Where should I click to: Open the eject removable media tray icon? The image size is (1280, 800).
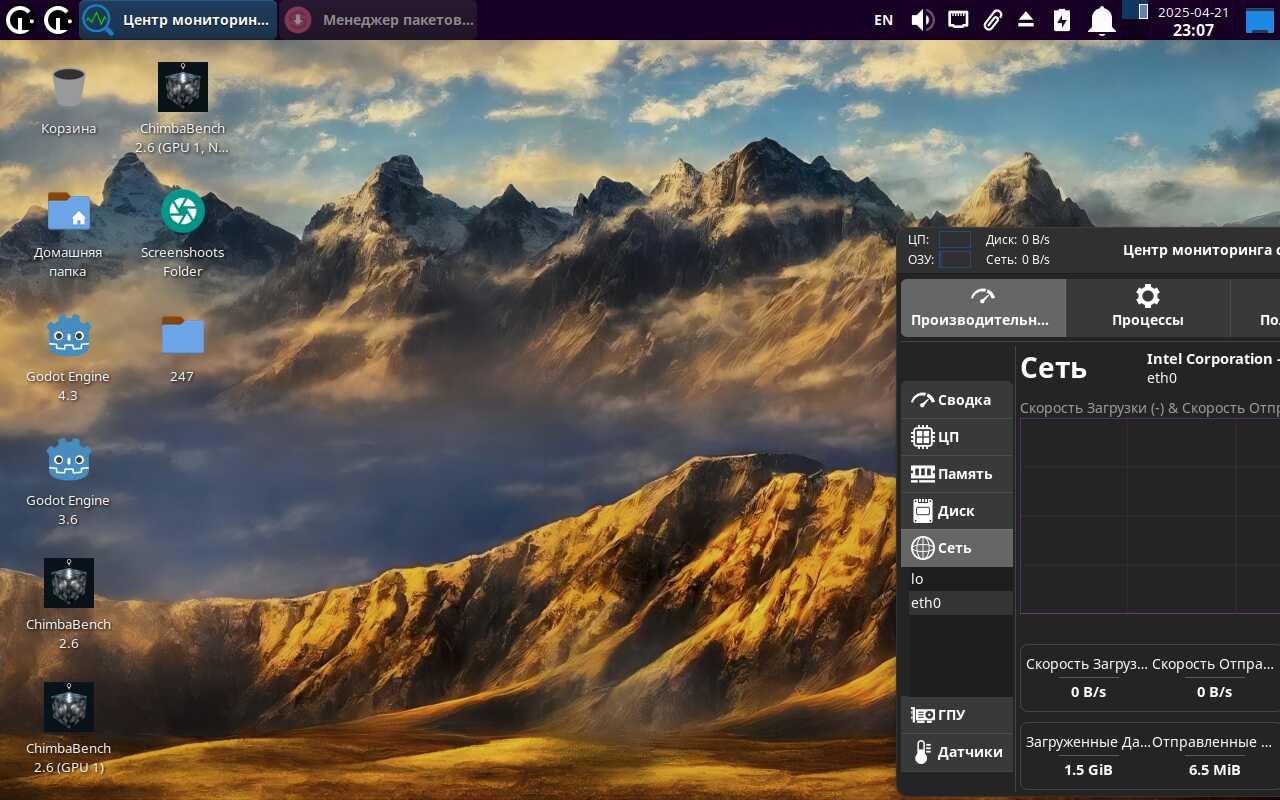(x=1026, y=19)
